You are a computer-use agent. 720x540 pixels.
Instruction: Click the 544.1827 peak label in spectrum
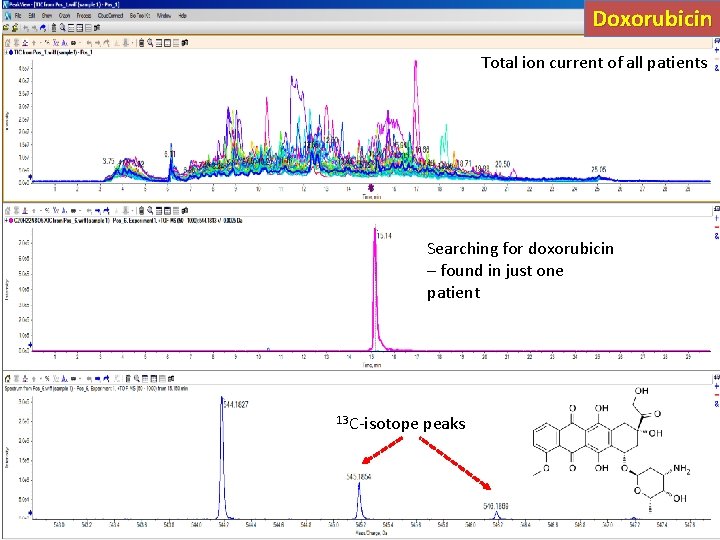pyautogui.click(x=236, y=405)
